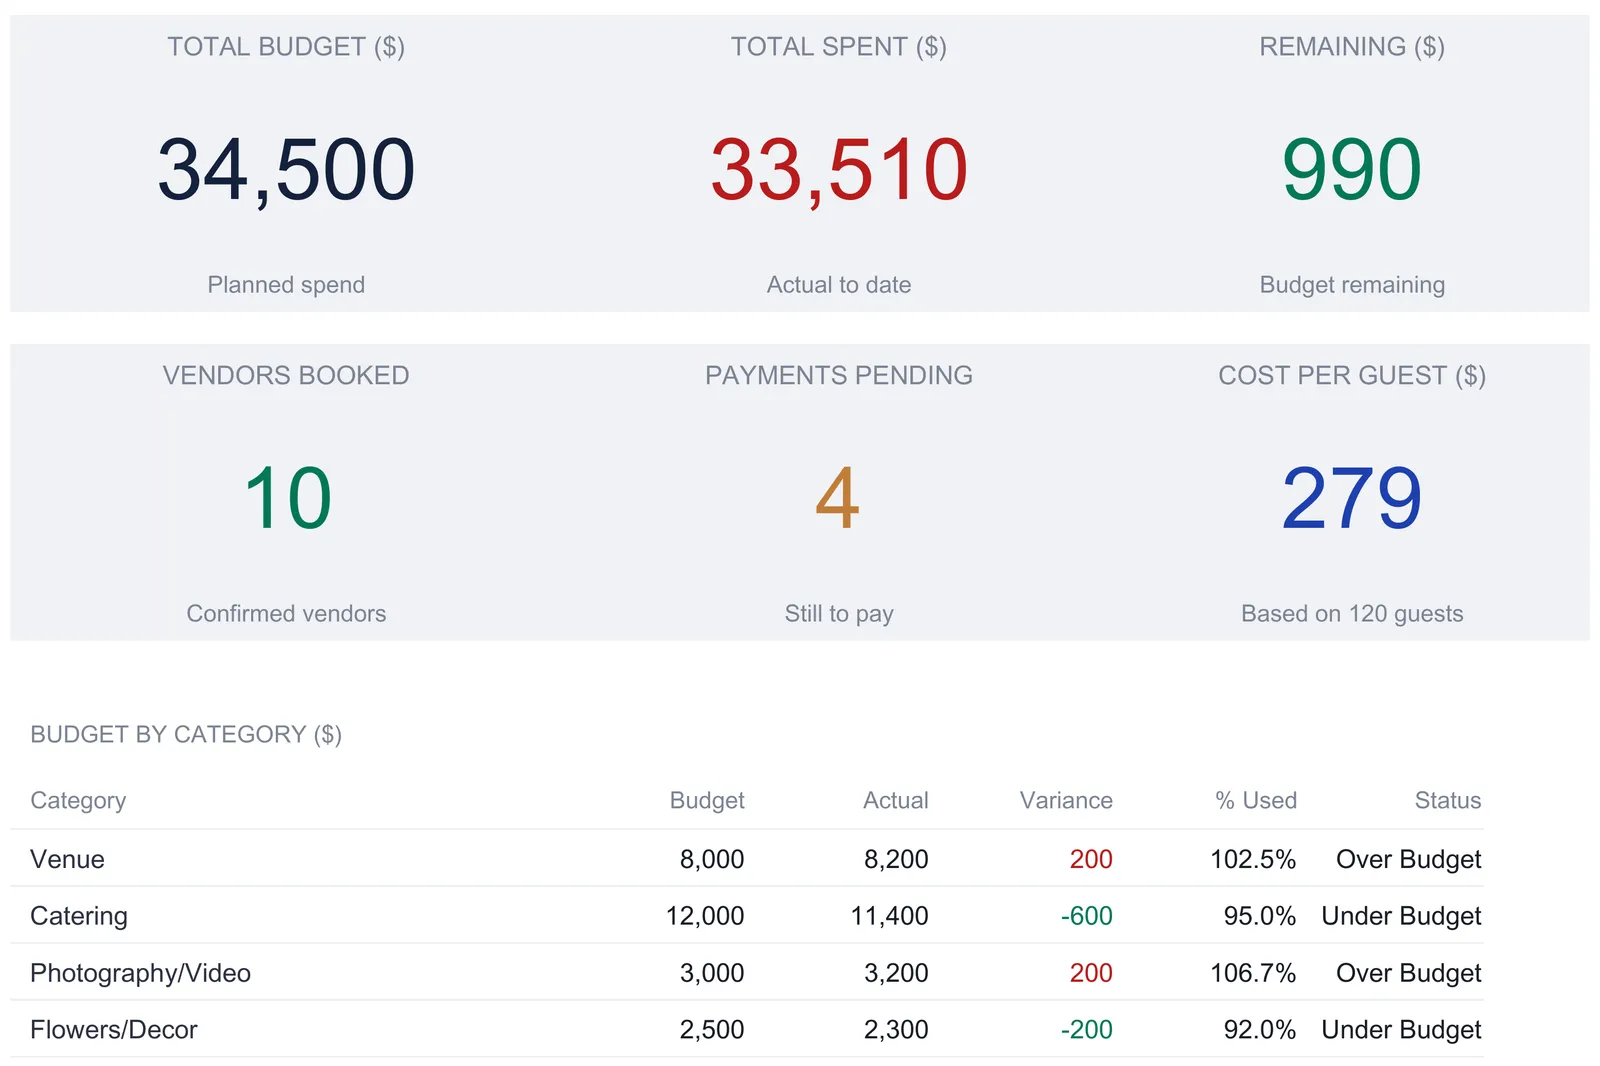Click the Vendors Booked value 10

[287, 498]
